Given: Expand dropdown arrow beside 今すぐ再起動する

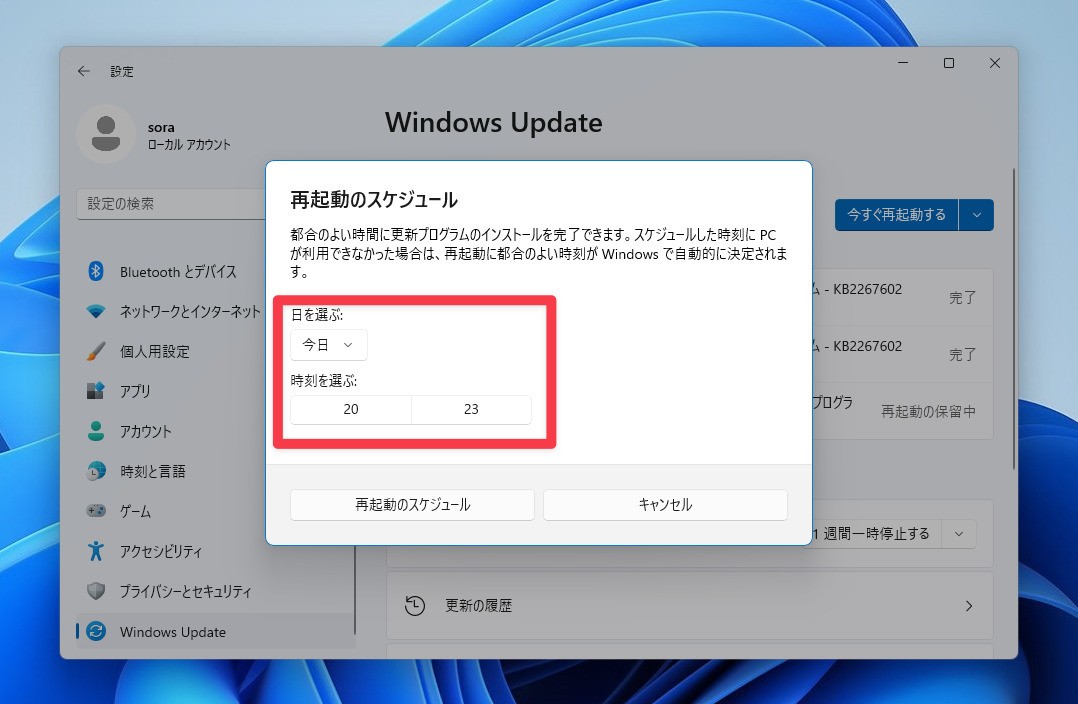Looking at the screenshot, I should (977, 215).
